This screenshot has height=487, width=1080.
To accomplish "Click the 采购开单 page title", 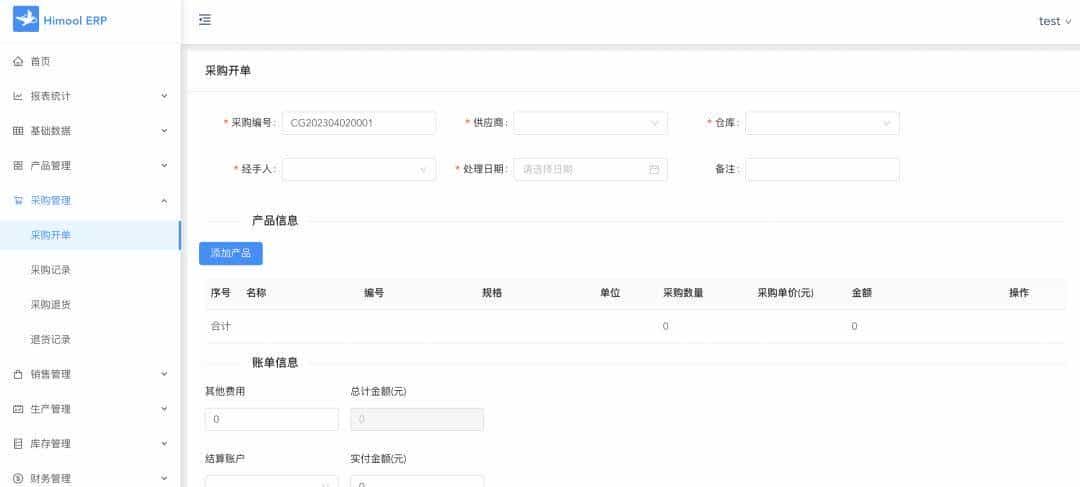I will coord(228,70).
